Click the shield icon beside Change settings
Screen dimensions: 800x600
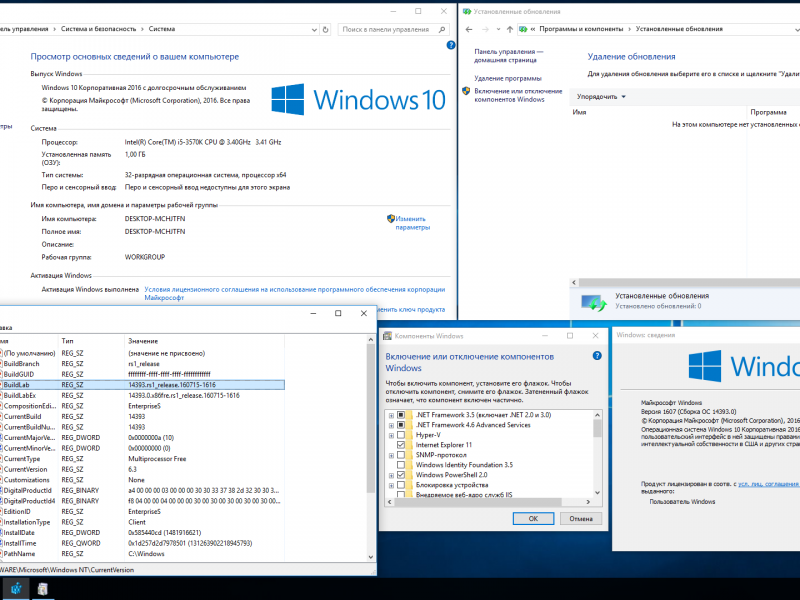391,218
